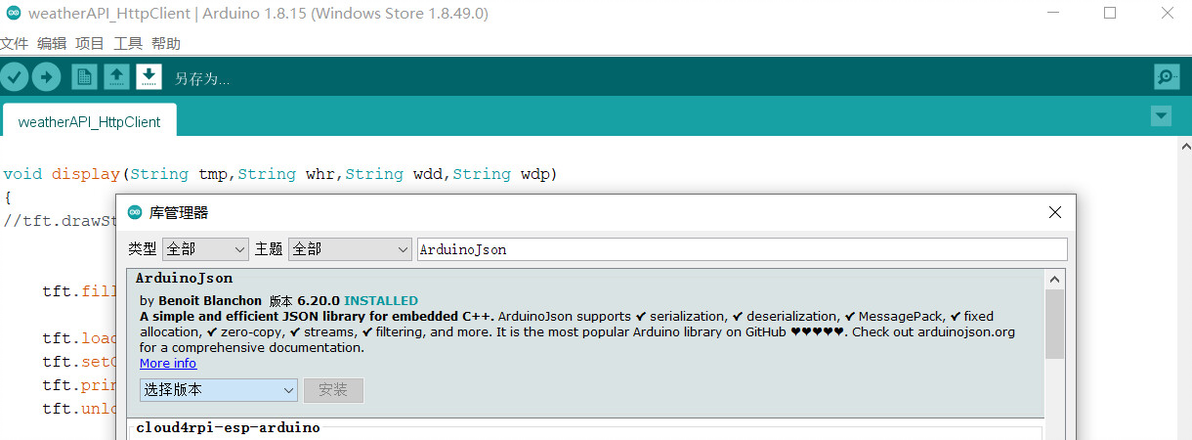1192x440 pixels.
Task: Expand the 类型 type dropdown
Action: click(205, 249)
